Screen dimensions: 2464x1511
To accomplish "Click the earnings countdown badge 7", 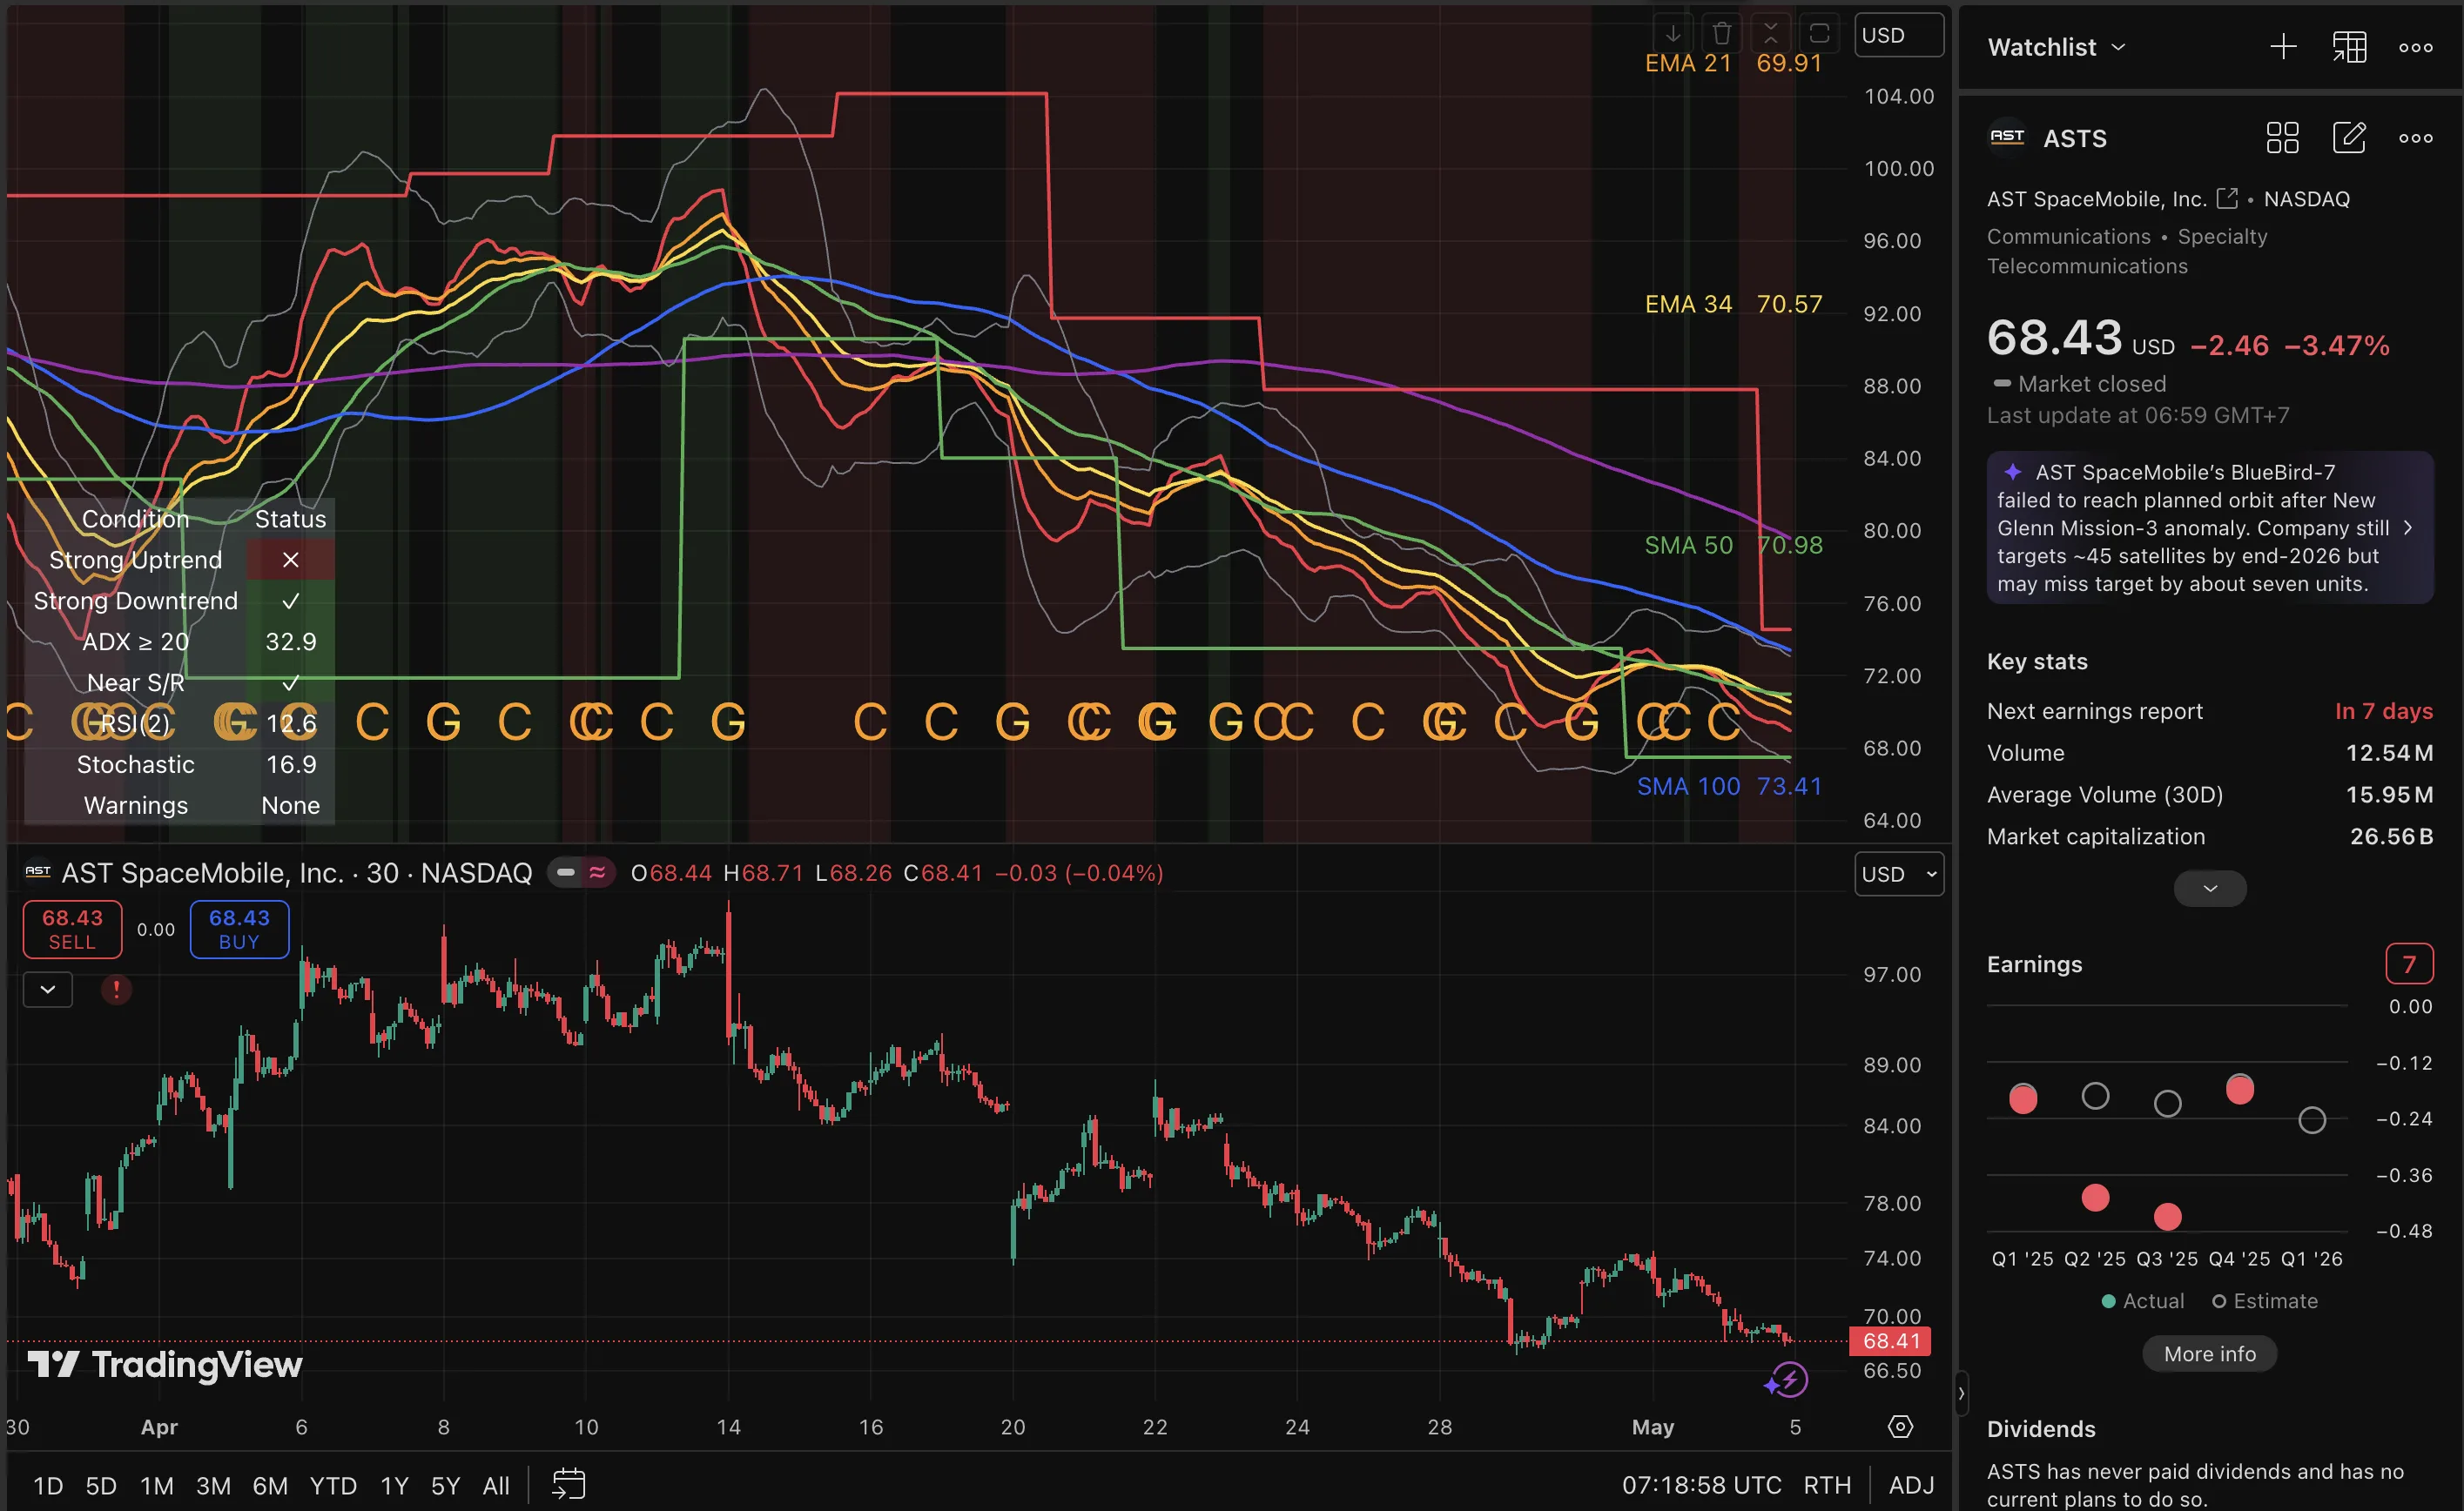I will [x=2409, y=964].
